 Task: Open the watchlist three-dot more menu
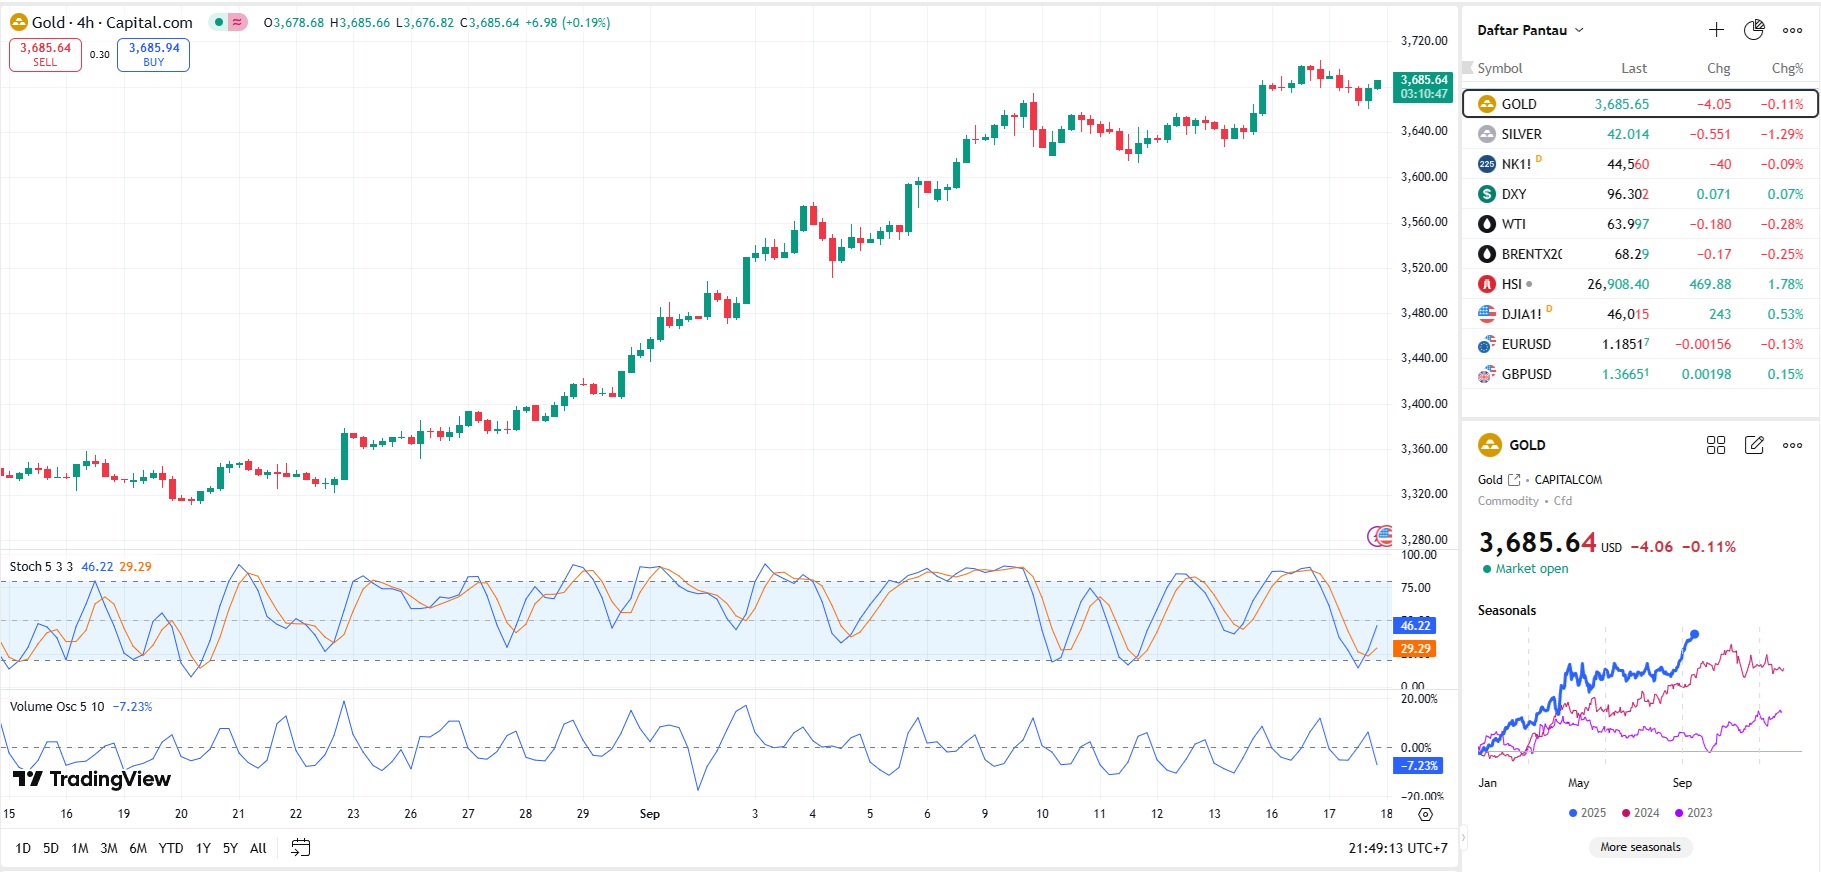1792,30
